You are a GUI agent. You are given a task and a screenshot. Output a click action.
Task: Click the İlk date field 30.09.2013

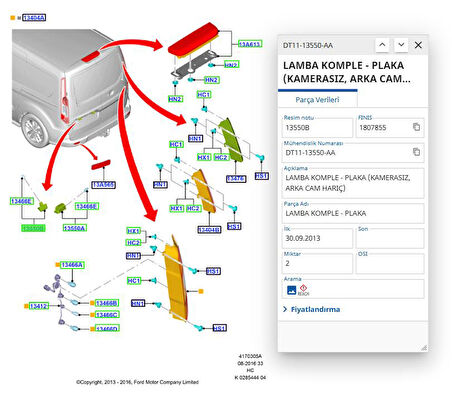317,238
